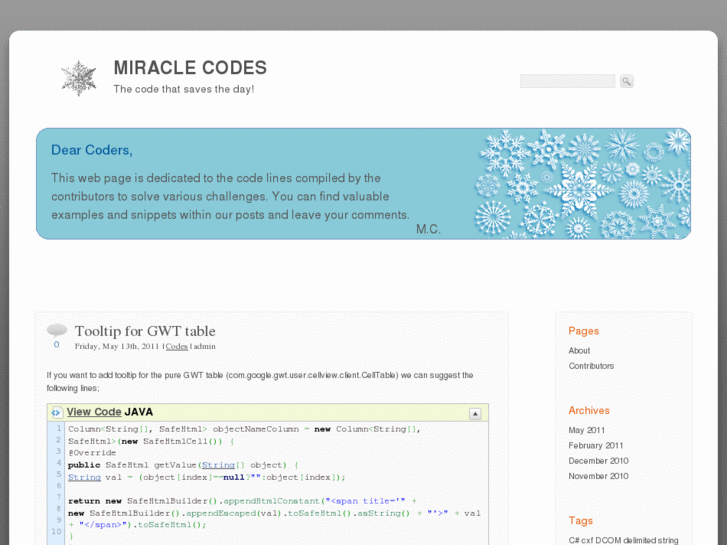Click the View Code link

click(94, 412)
